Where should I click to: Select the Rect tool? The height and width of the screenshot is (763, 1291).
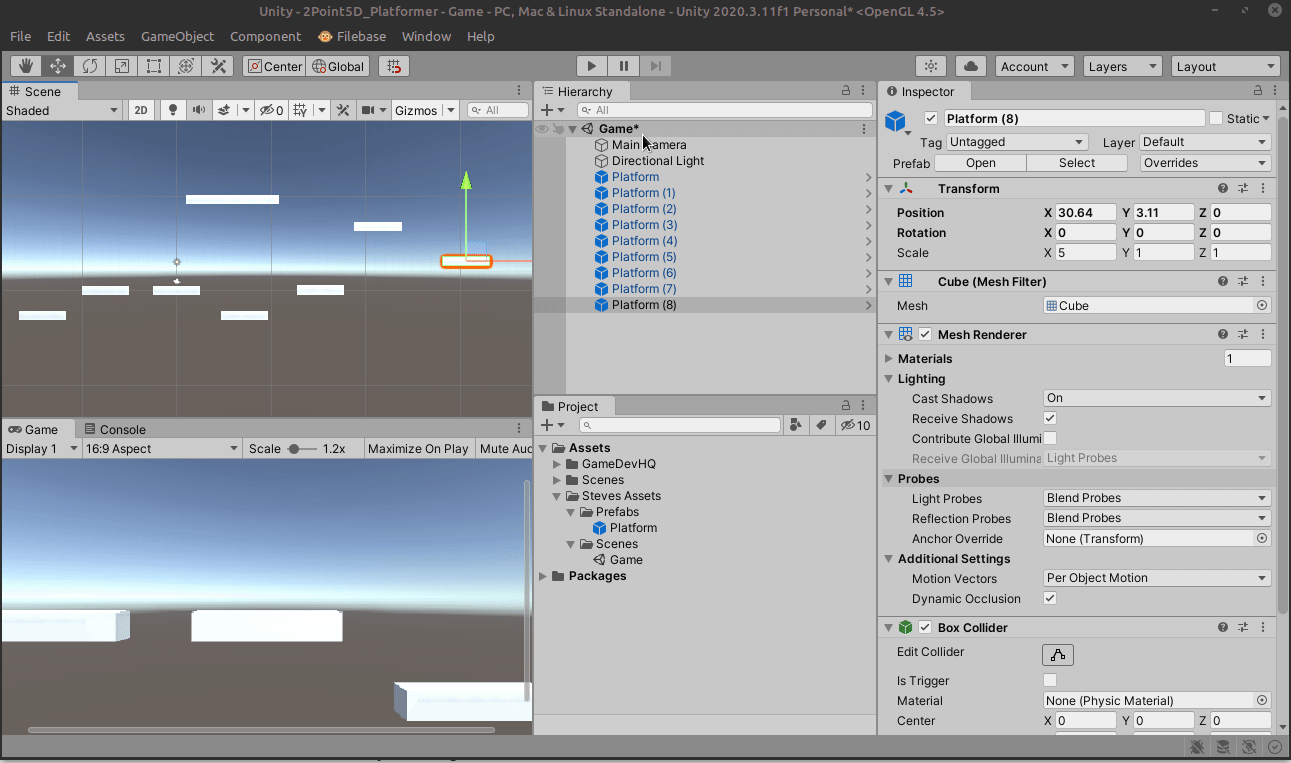click(154, 66)
